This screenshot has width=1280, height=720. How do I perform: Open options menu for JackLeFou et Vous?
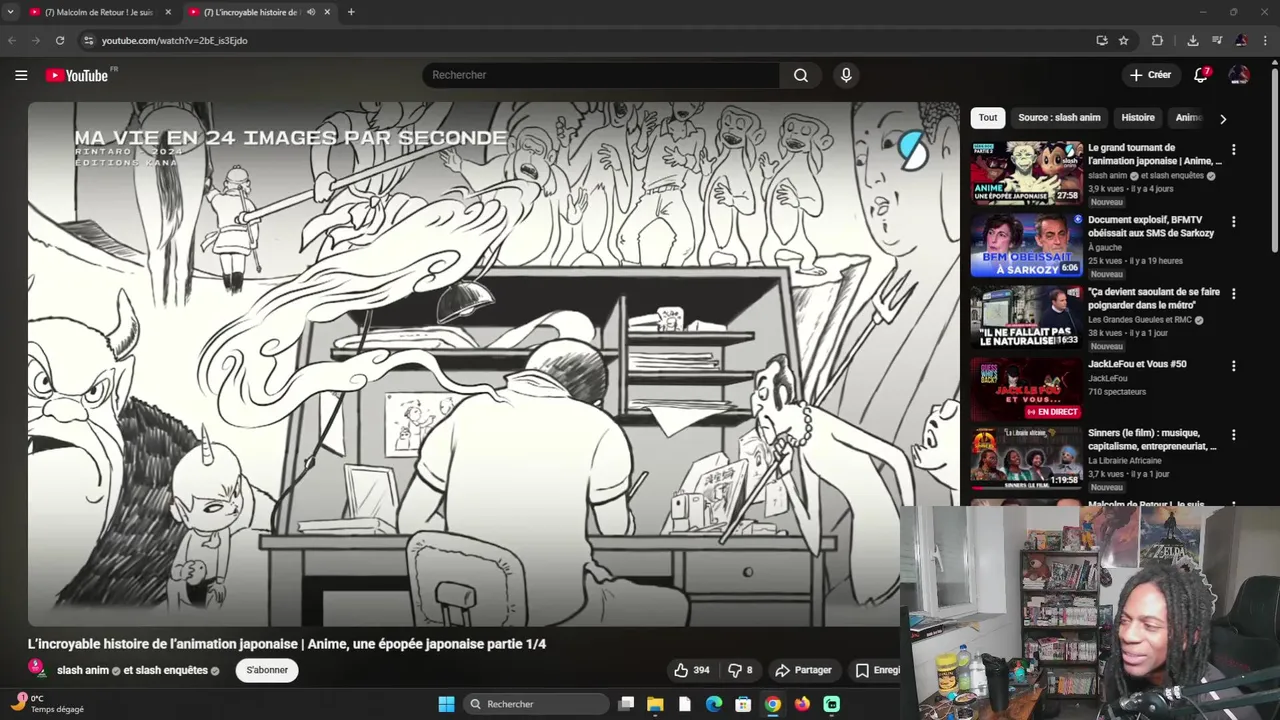pyautogui.click(x=1233, y=365)
